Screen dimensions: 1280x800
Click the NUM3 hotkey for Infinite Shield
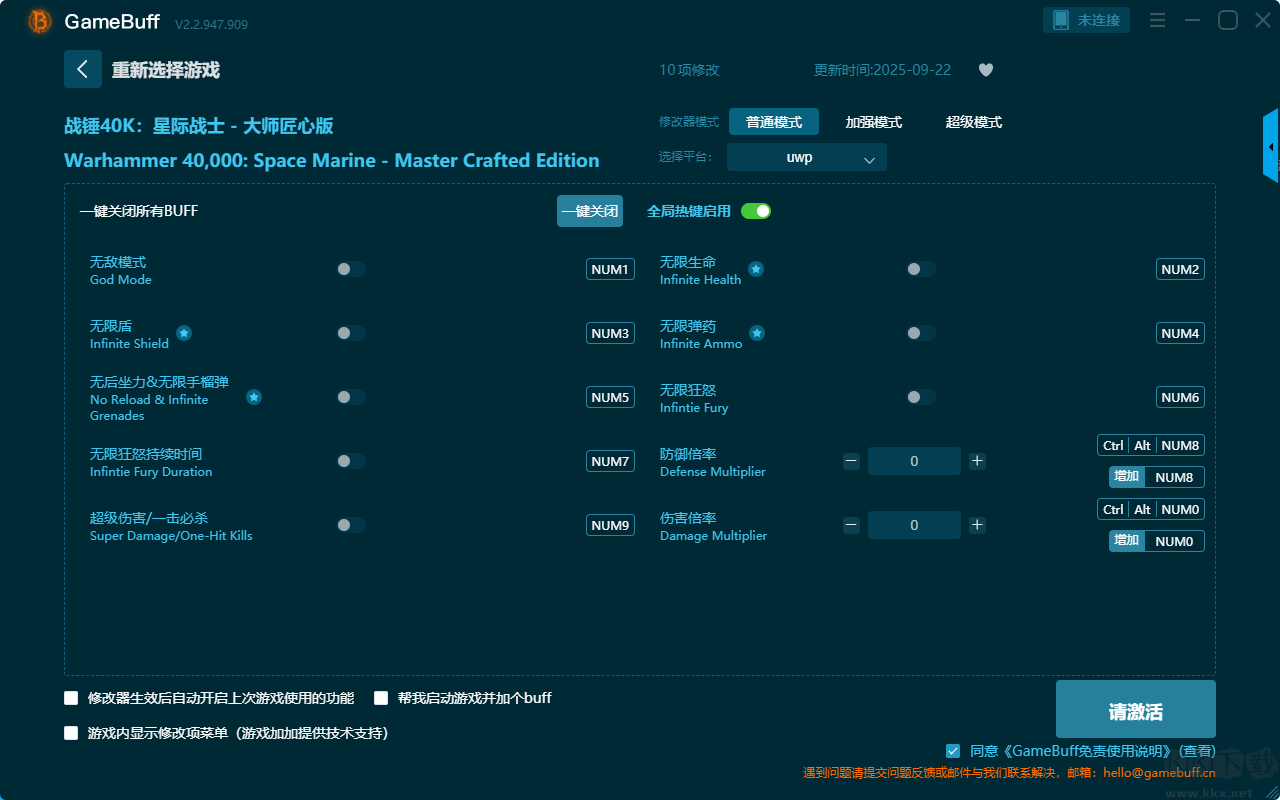[610, 333]
